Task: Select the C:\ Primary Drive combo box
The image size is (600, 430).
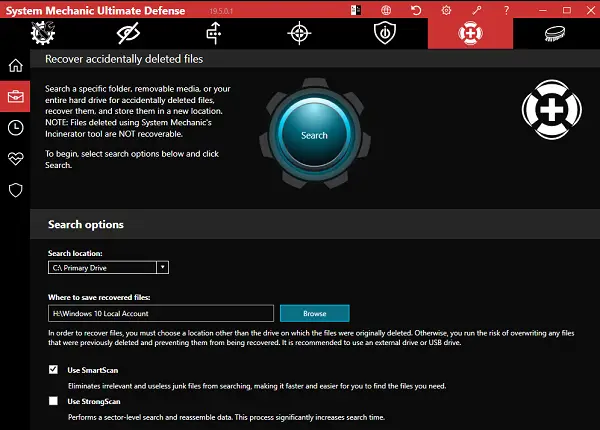Action: pos(108,267)
